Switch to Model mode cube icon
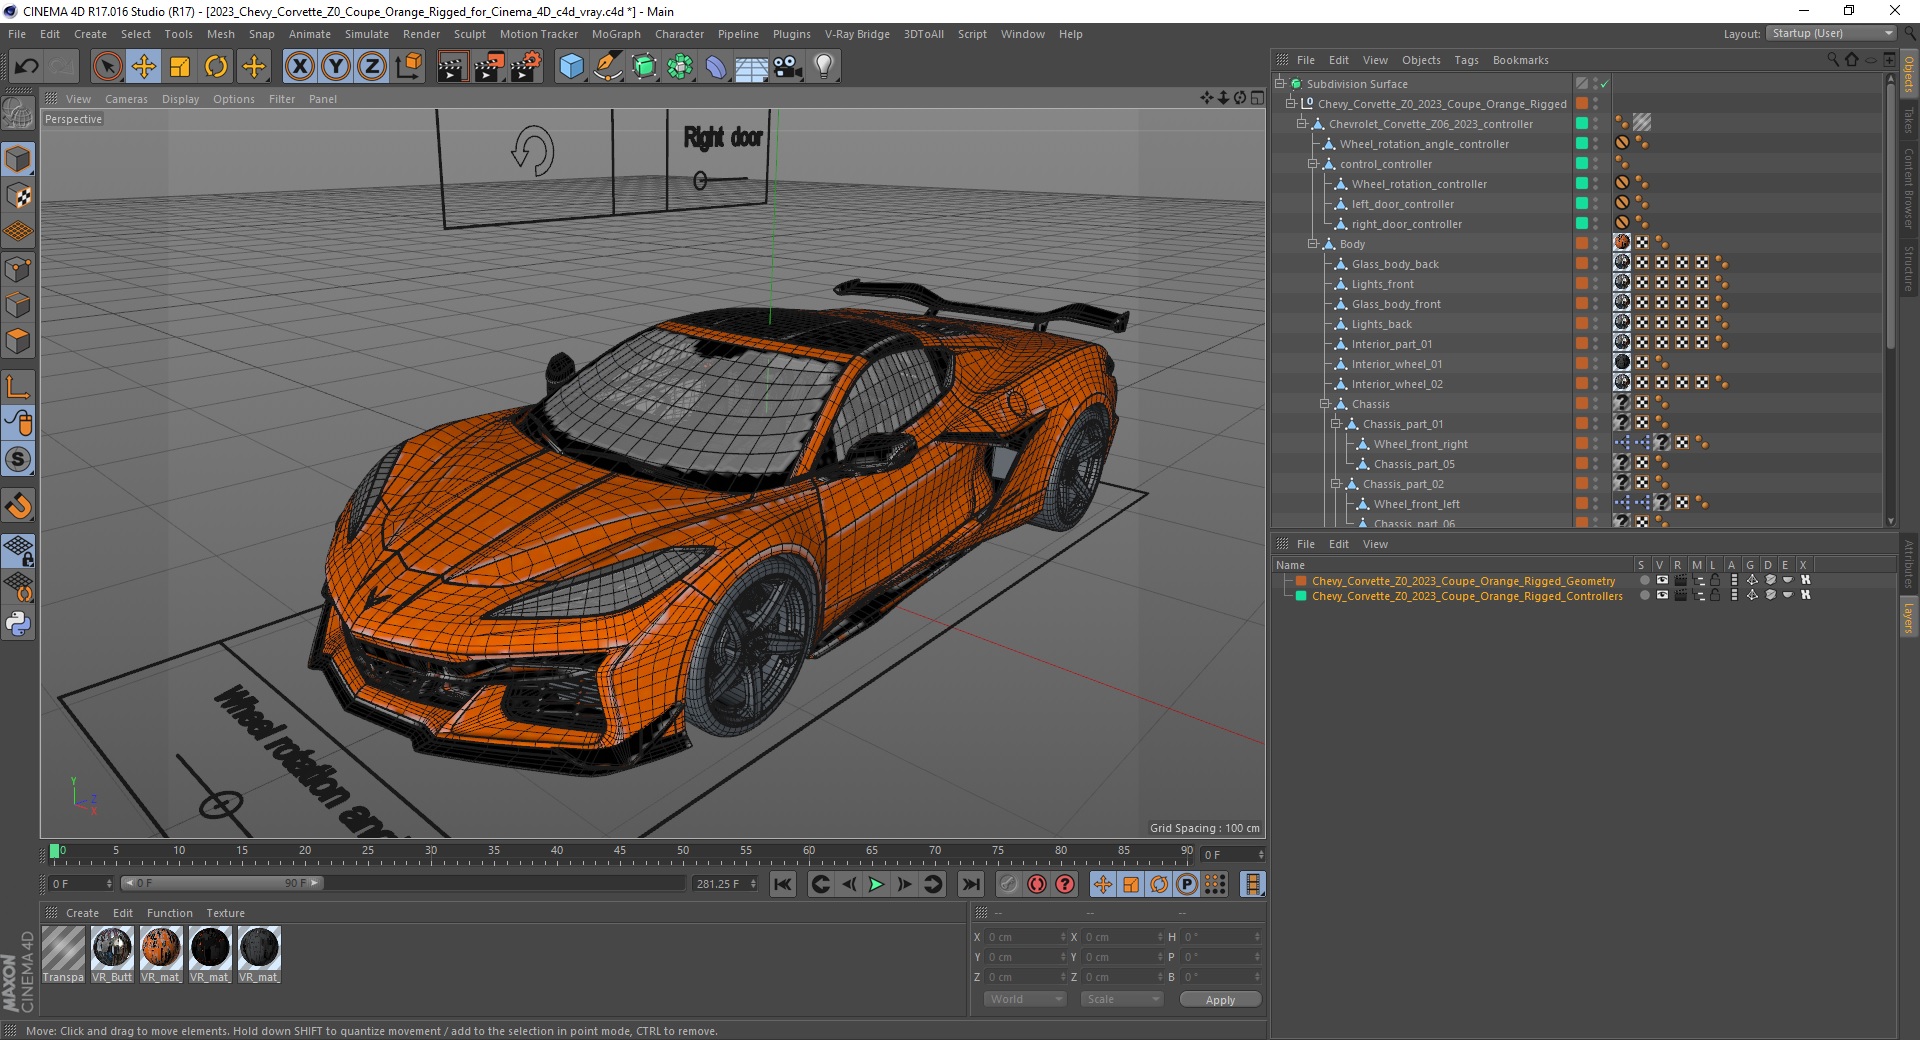 18,159
